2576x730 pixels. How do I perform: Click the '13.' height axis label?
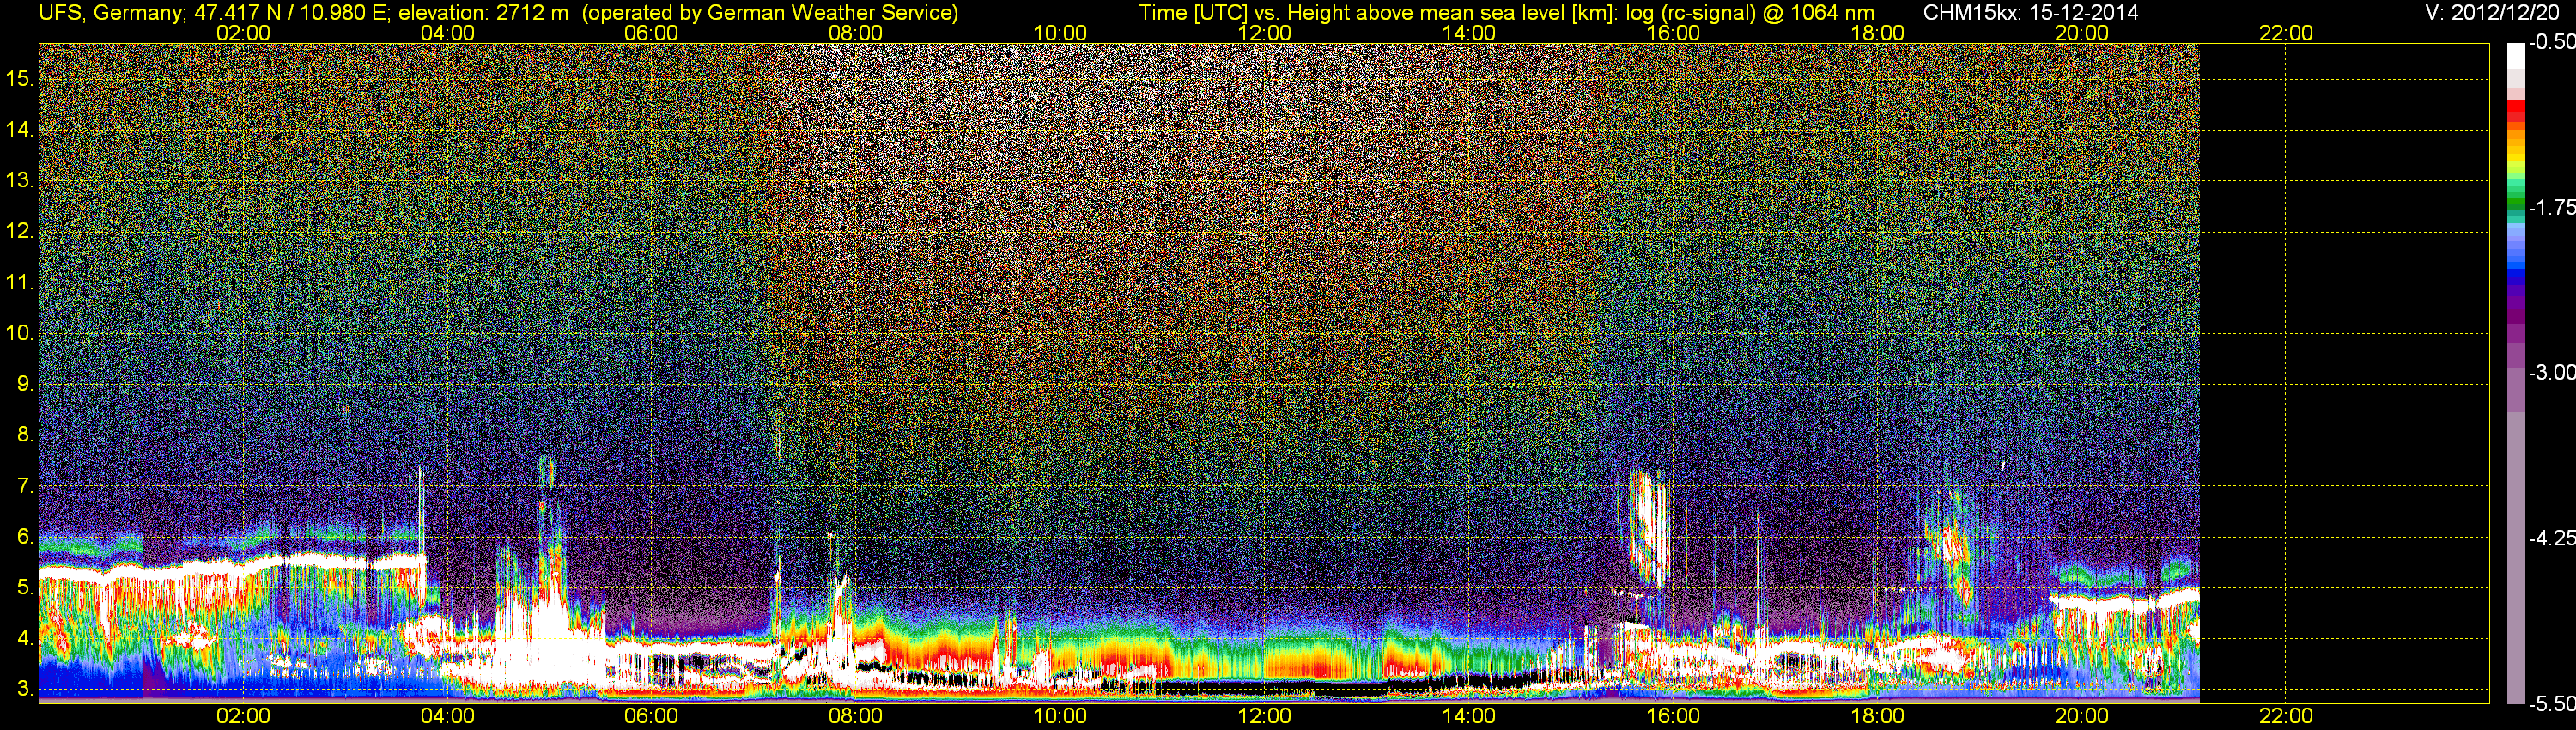pyautogui.click(x=20, y=180)
